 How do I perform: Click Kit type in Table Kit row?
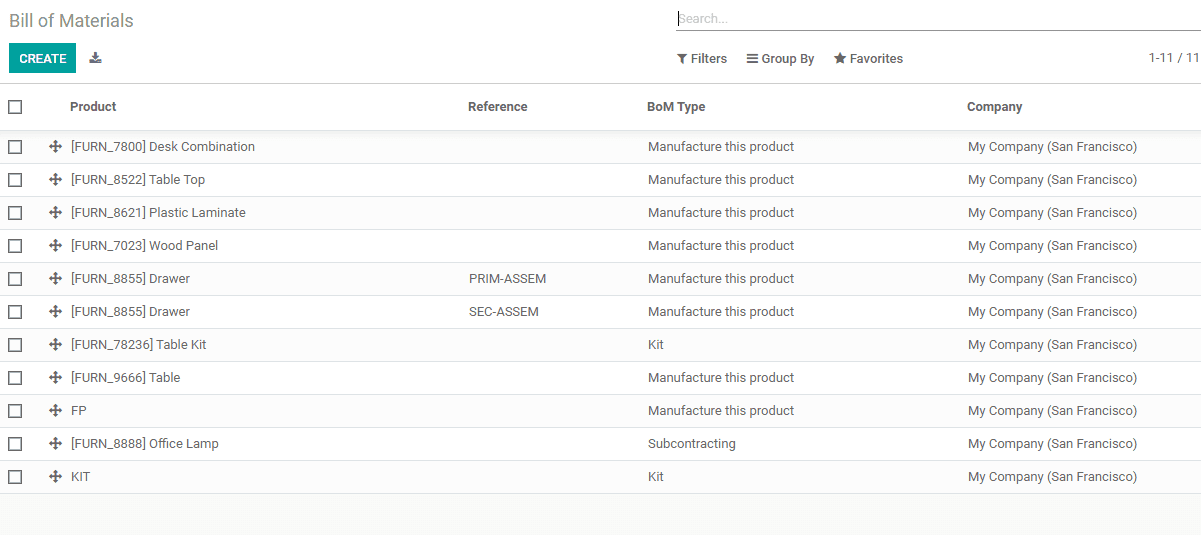[x=656, y=345]
